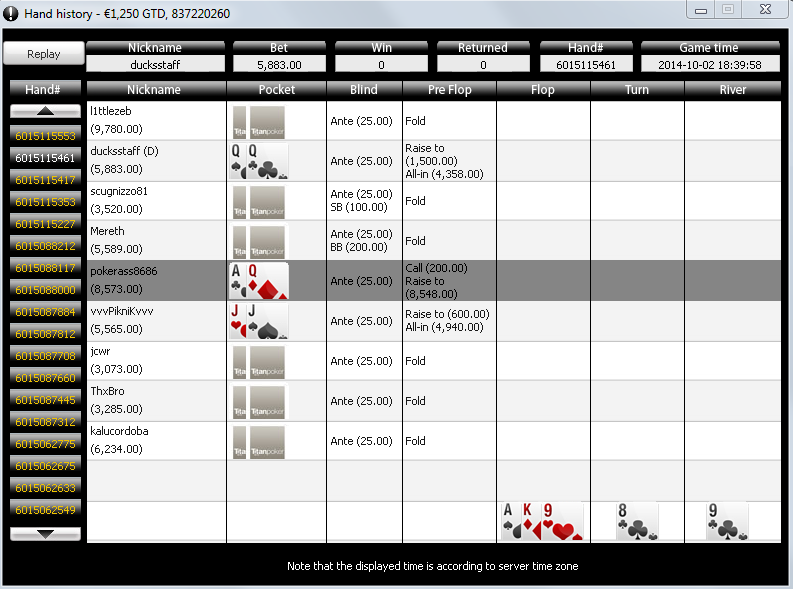The image size is (793, 589).
Task: Click the river card 9 of clubs
Action: pos(727,521)
